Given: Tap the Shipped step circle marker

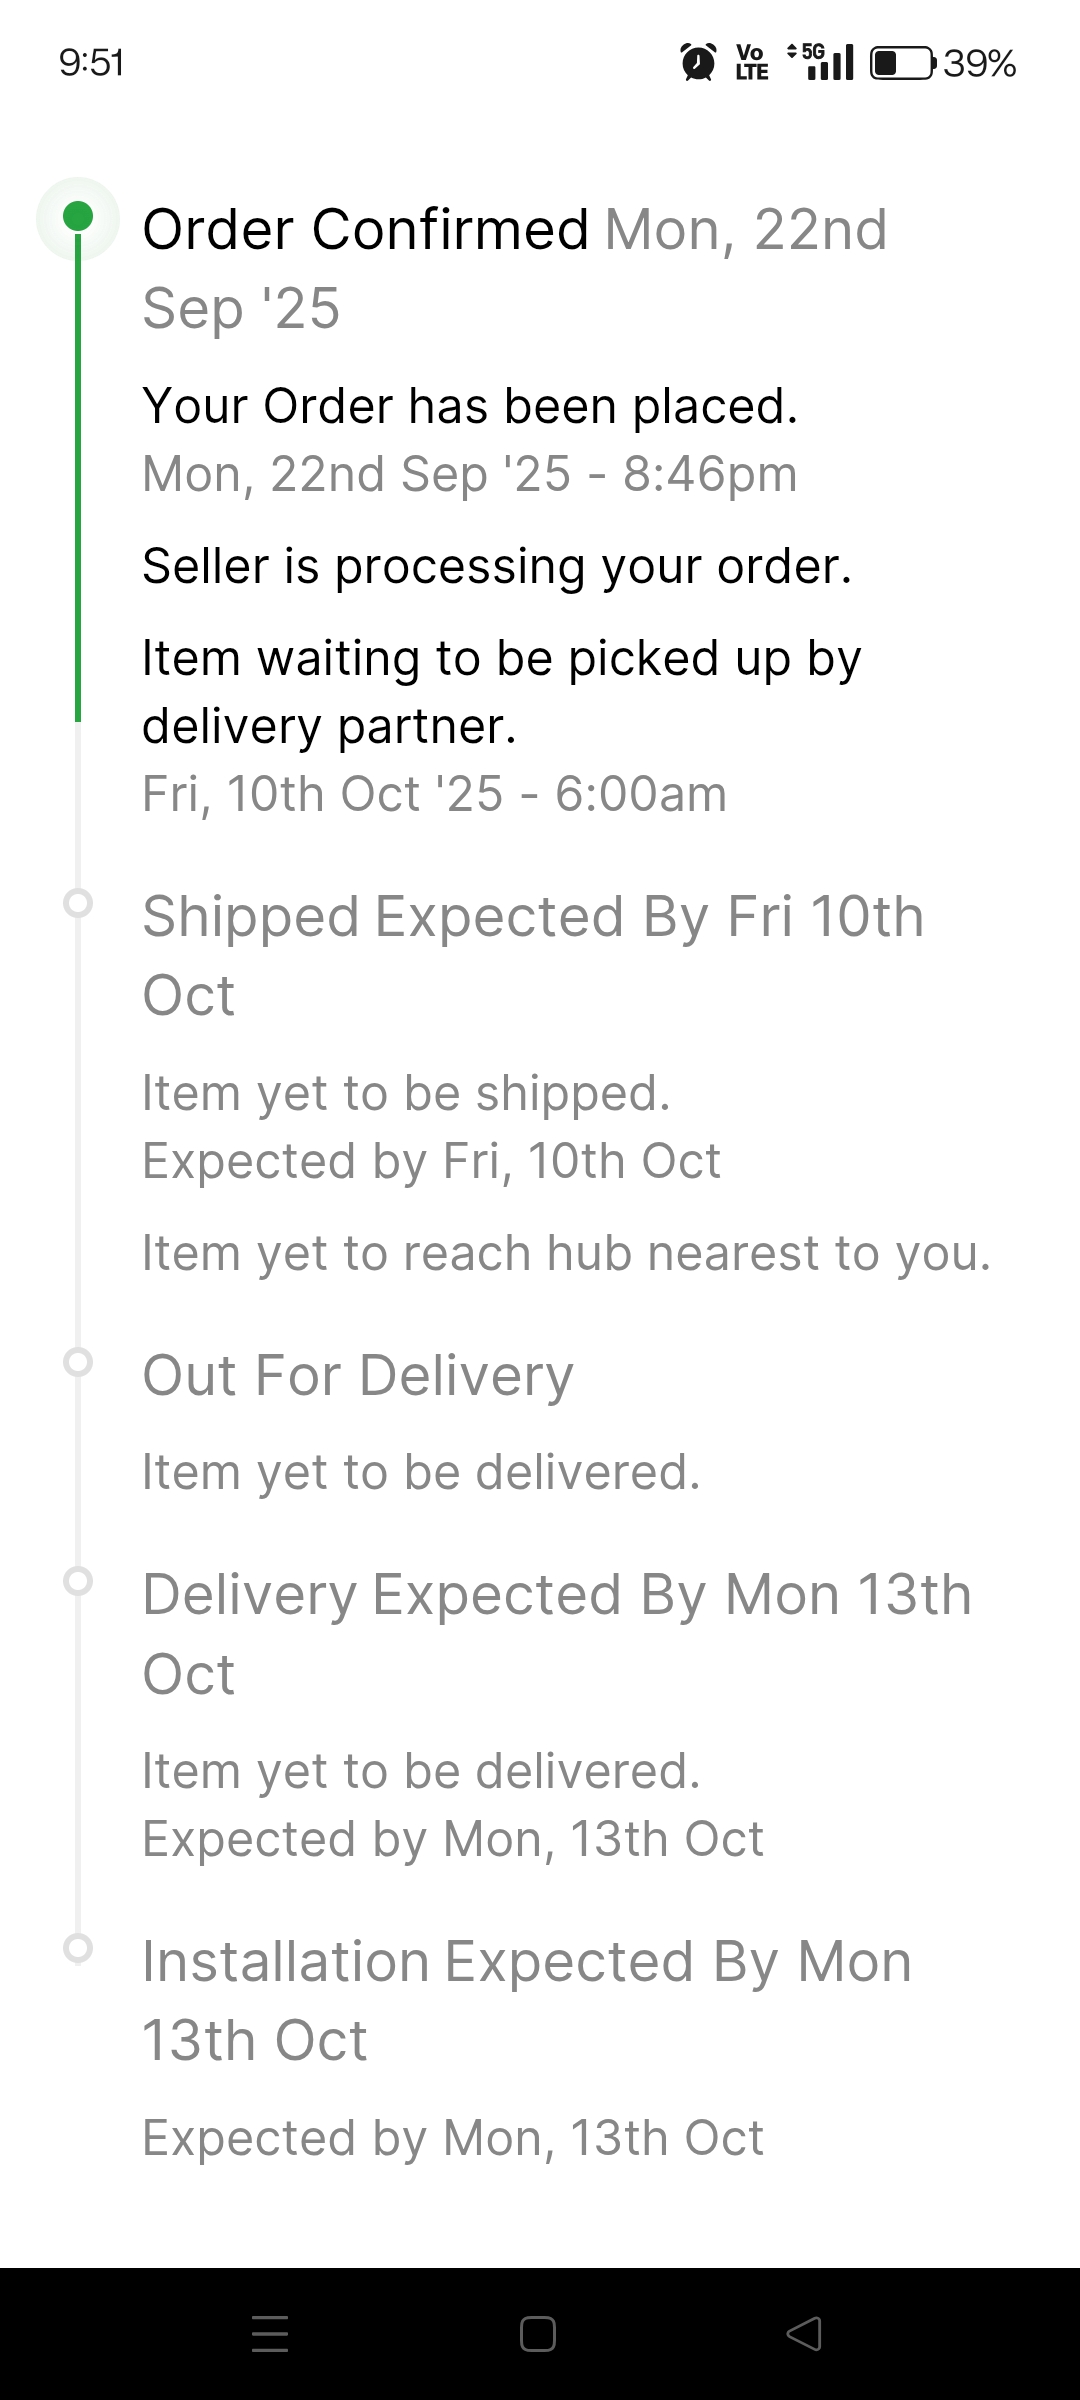Looking at the screenshot, I should (x=78, y=903).
